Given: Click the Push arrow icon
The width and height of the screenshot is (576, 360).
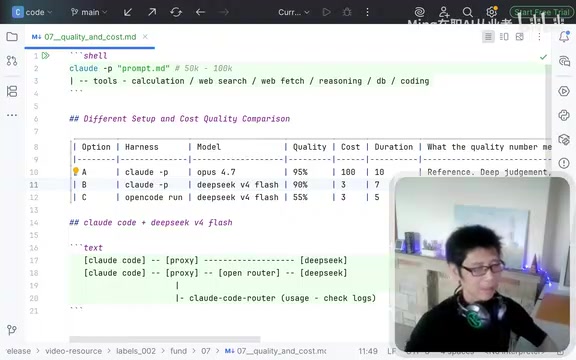Looking at the screenshot, I should point(152,12).
